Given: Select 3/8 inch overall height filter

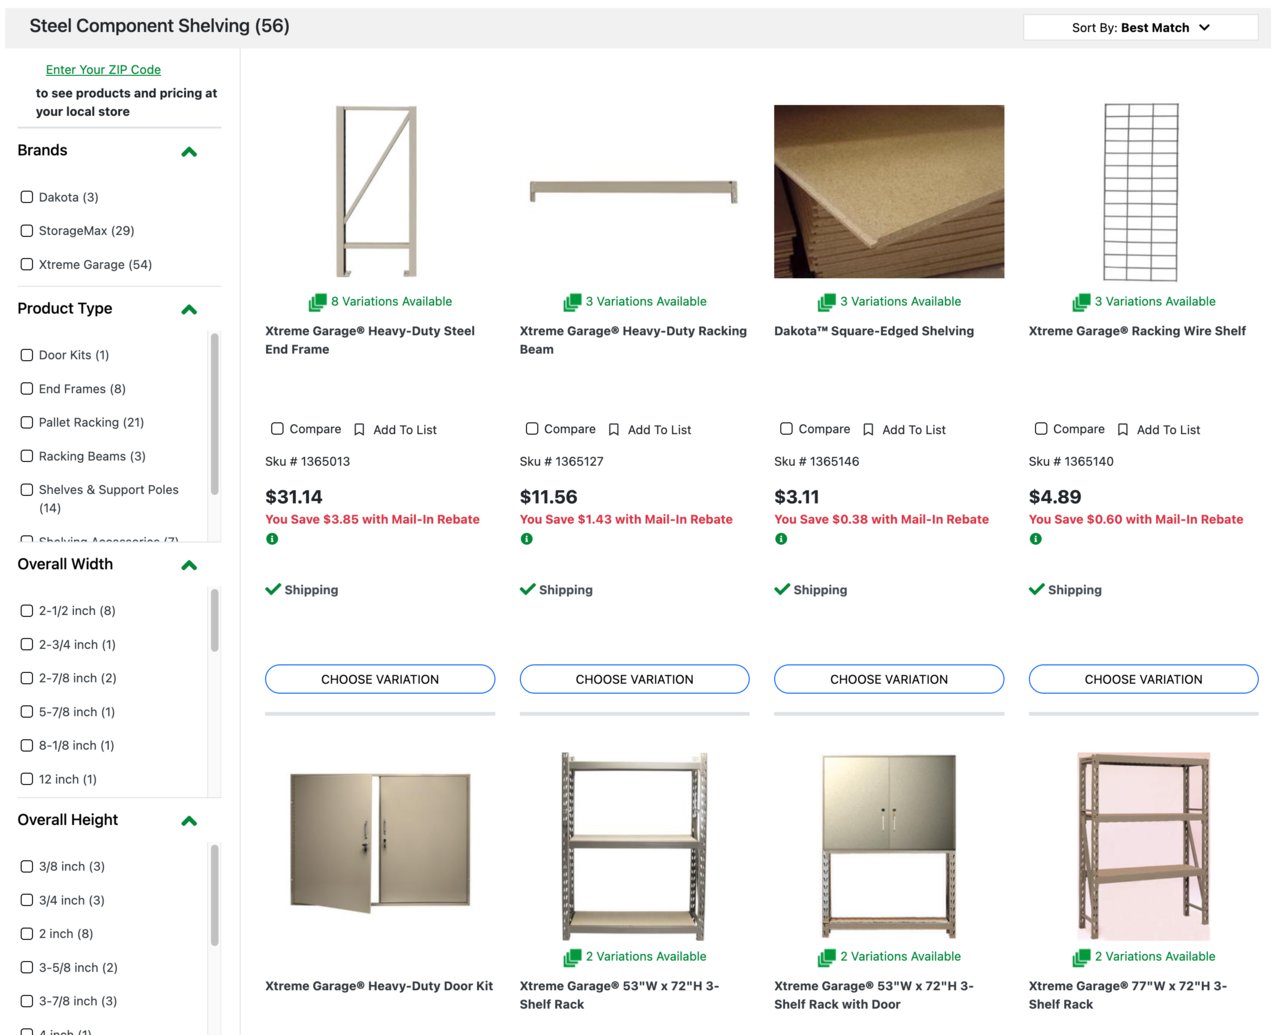Looking at the screenshot, I should [x=27, y=867].
